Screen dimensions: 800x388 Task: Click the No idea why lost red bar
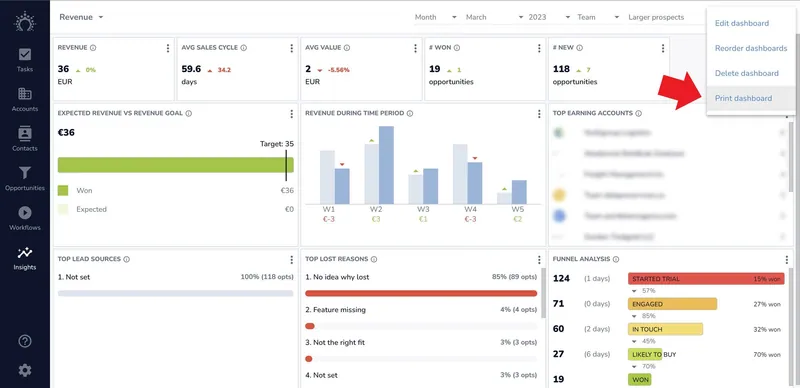coord(421,294)
